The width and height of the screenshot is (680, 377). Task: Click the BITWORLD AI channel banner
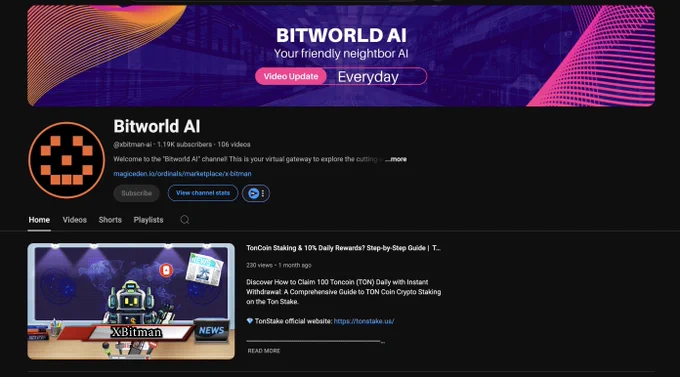pyautogui.click(x=341, y=56)
